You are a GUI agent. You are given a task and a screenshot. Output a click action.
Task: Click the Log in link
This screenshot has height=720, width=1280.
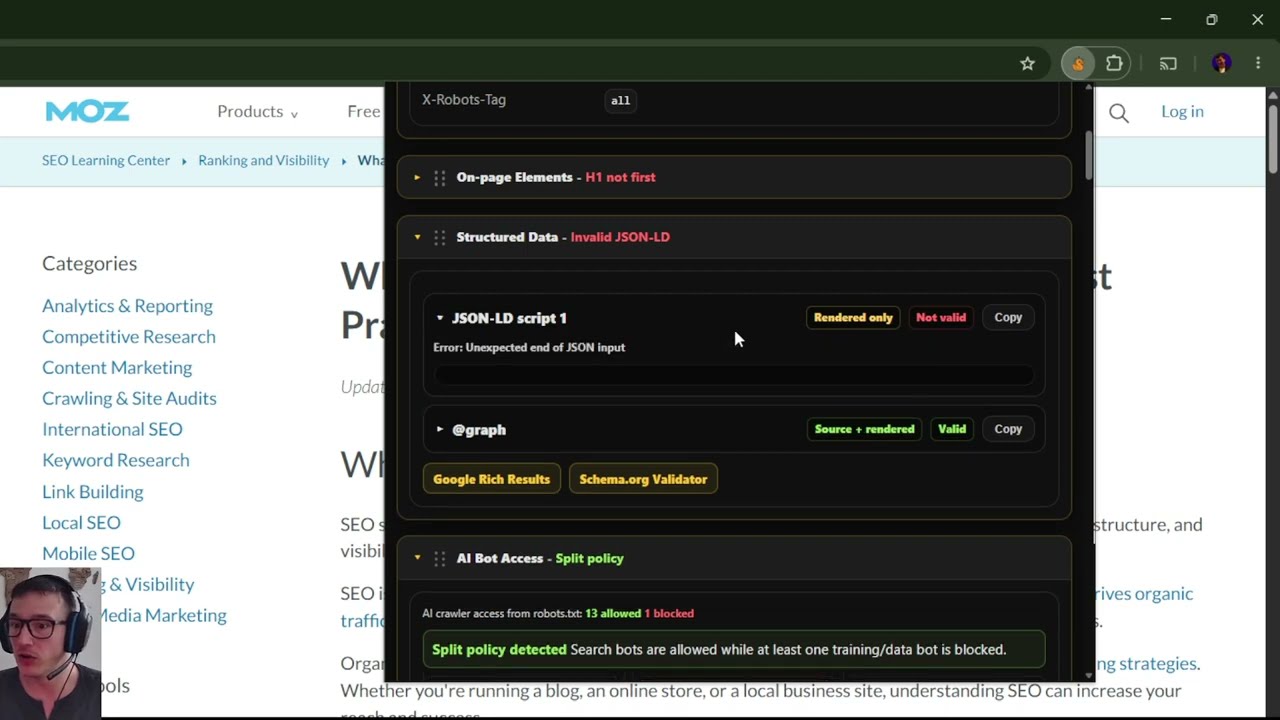(x=1182, y=111)
